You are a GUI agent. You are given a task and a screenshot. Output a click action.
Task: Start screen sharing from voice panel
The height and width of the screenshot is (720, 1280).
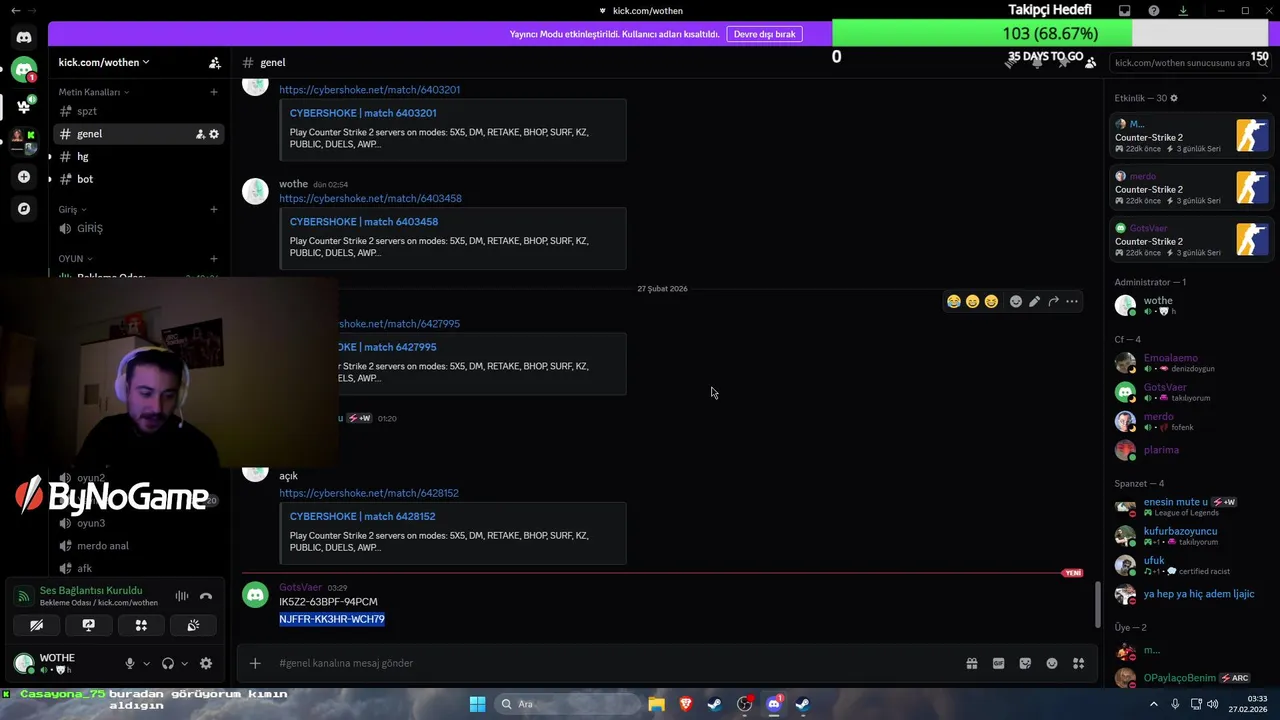tap(89, 625)
